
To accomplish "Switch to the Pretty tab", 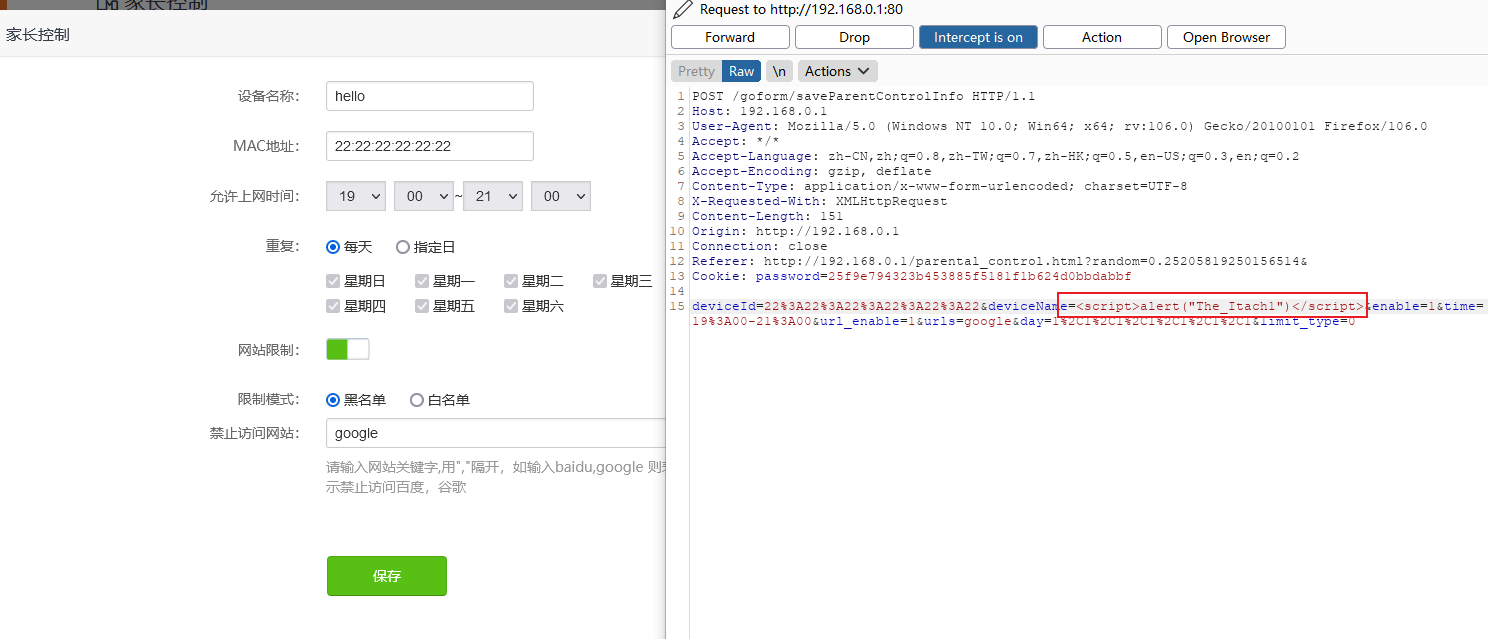I will pyautogui.click(x=696, y=71).
